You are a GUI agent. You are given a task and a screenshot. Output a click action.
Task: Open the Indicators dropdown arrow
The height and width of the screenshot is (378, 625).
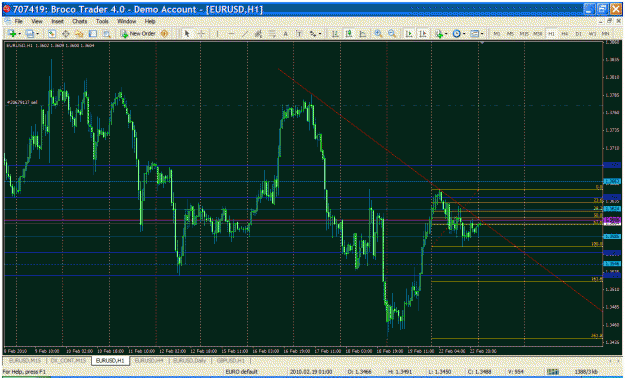click(446, 34)
